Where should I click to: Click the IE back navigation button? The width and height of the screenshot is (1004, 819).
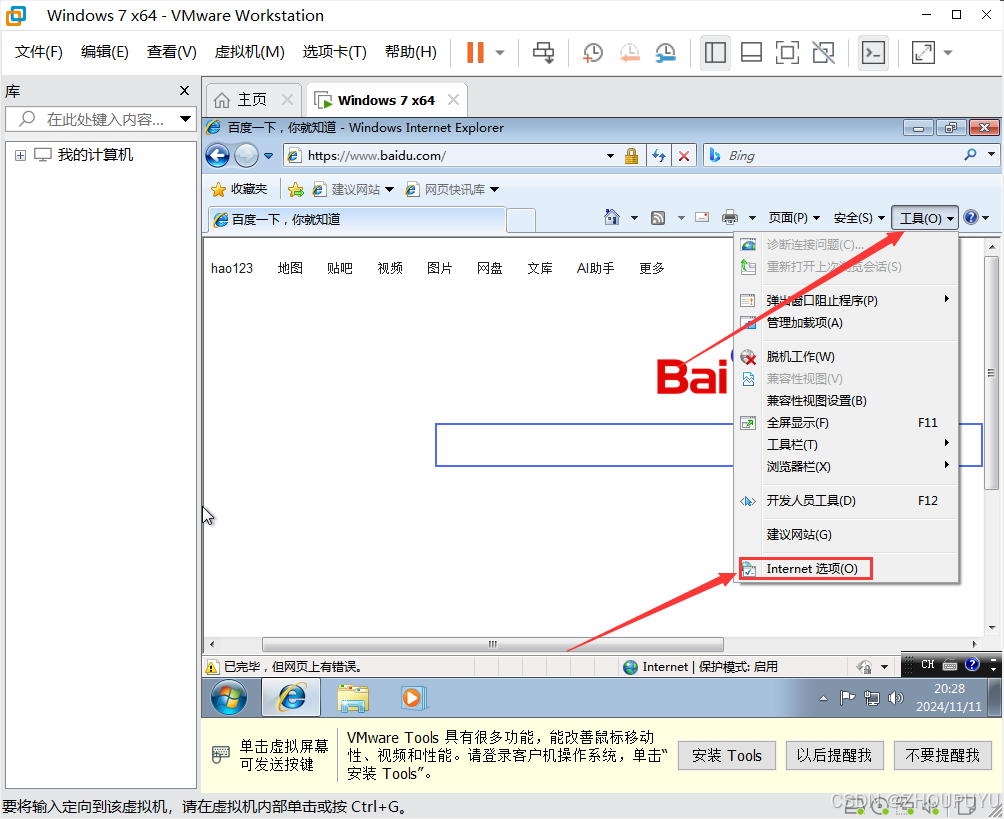[218, 155]
